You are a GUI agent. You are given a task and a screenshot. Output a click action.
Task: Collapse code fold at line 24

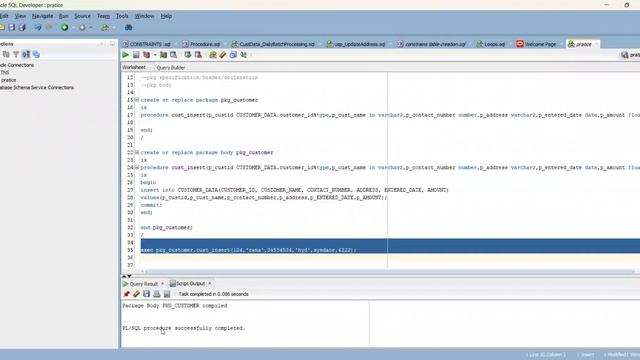pos(137,167)
